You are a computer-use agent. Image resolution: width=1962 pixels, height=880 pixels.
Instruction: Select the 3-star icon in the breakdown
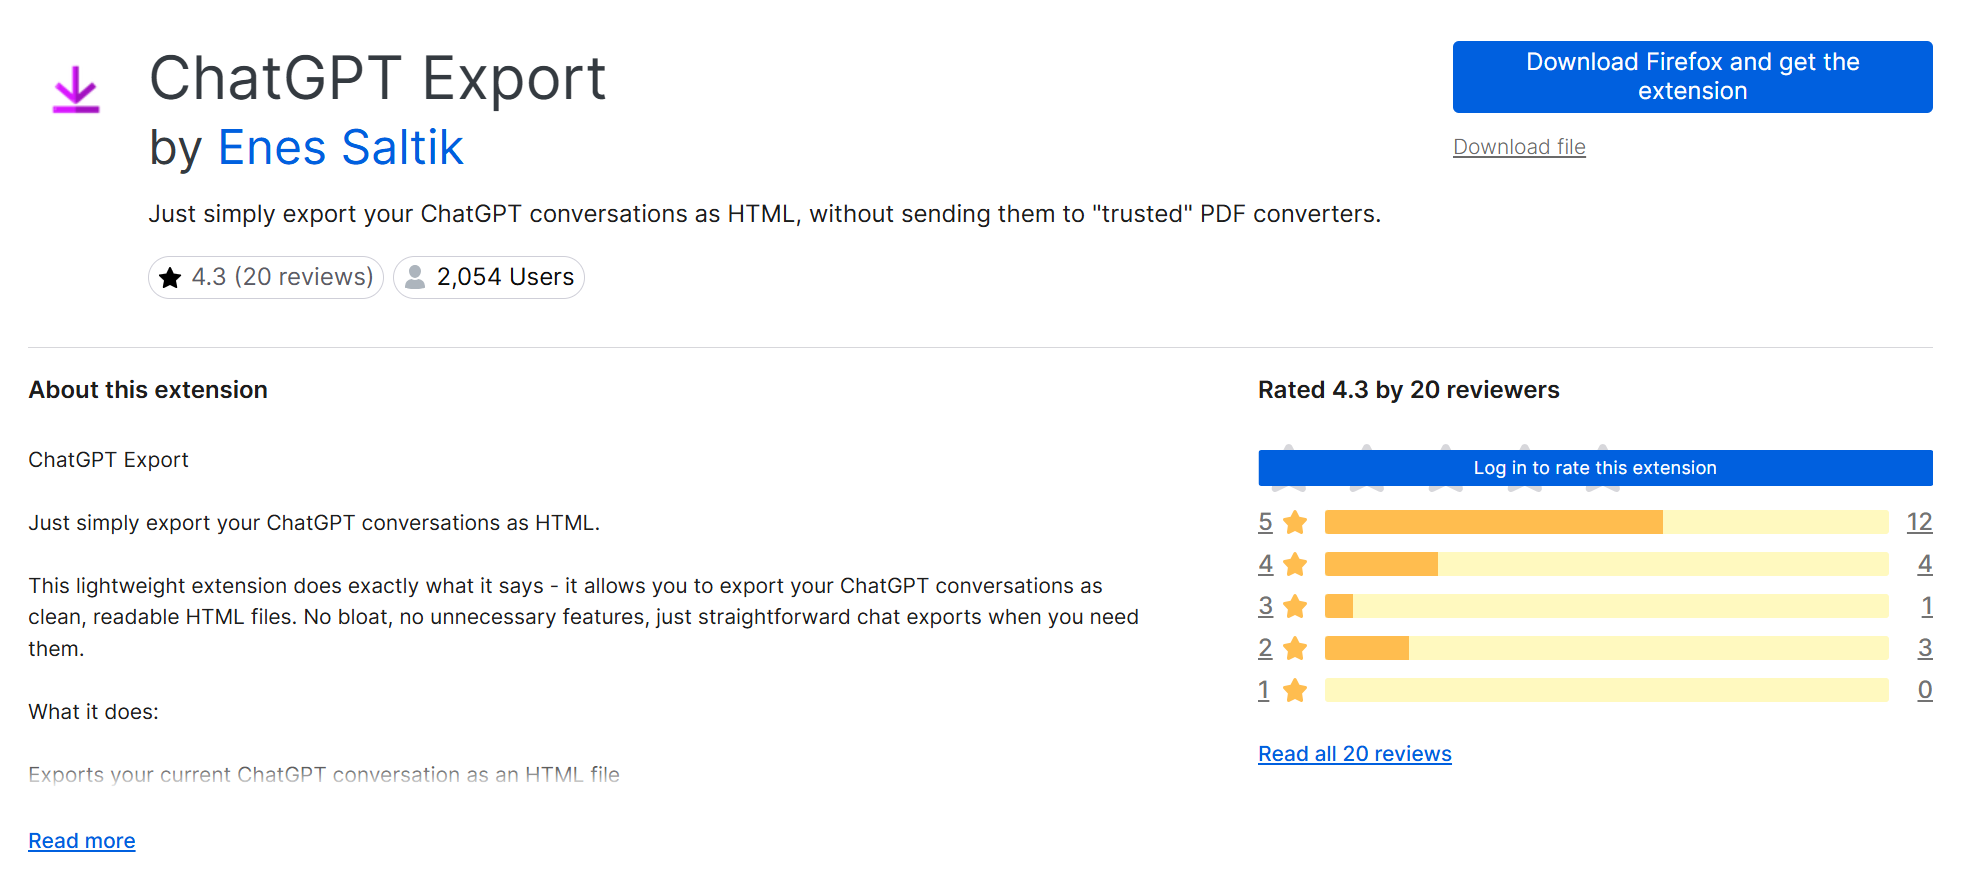click(x=1295, y=605)
